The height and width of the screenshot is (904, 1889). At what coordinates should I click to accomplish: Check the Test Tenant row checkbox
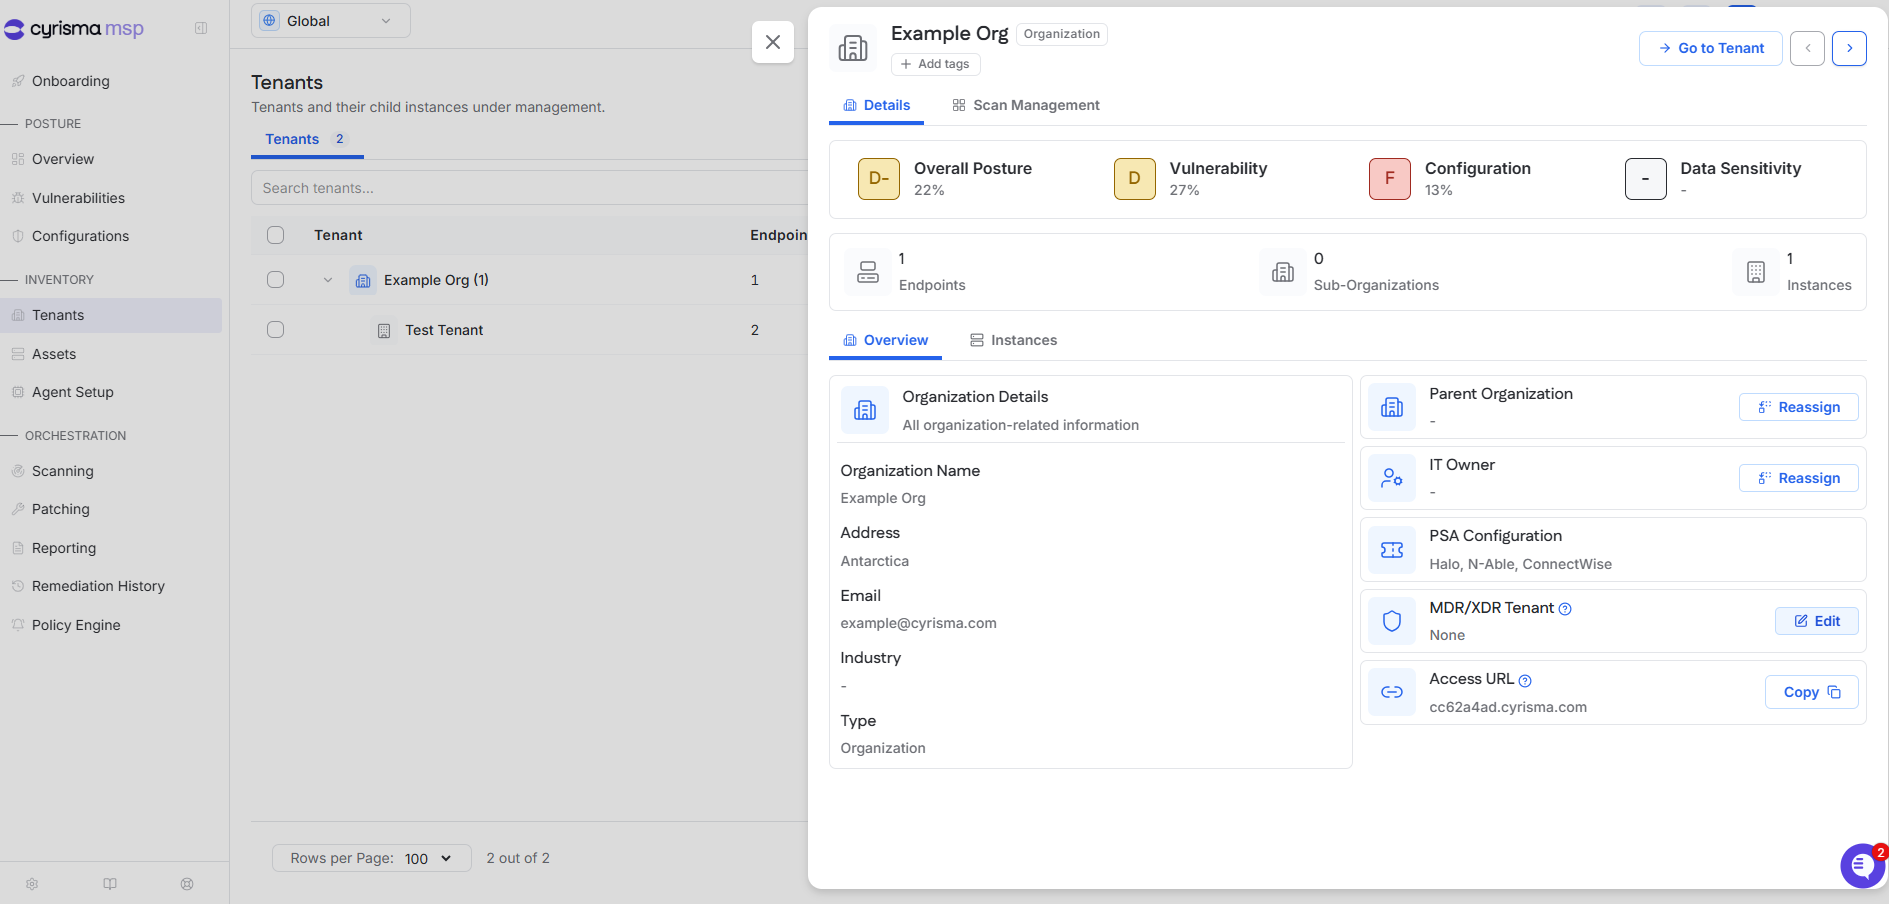click(276, 330)
